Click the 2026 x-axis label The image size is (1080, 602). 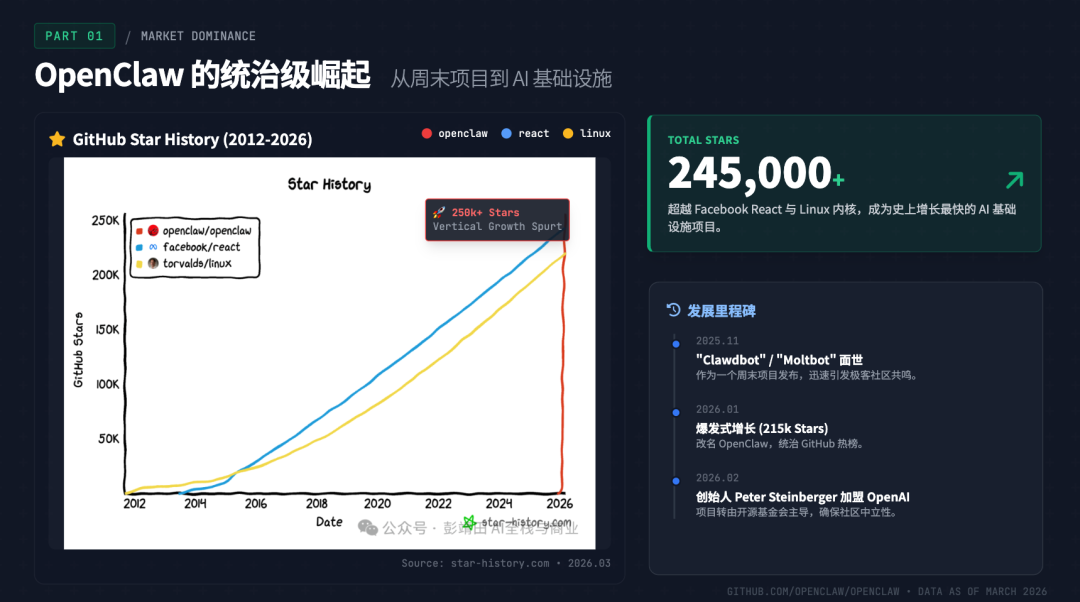click(559, 504)
